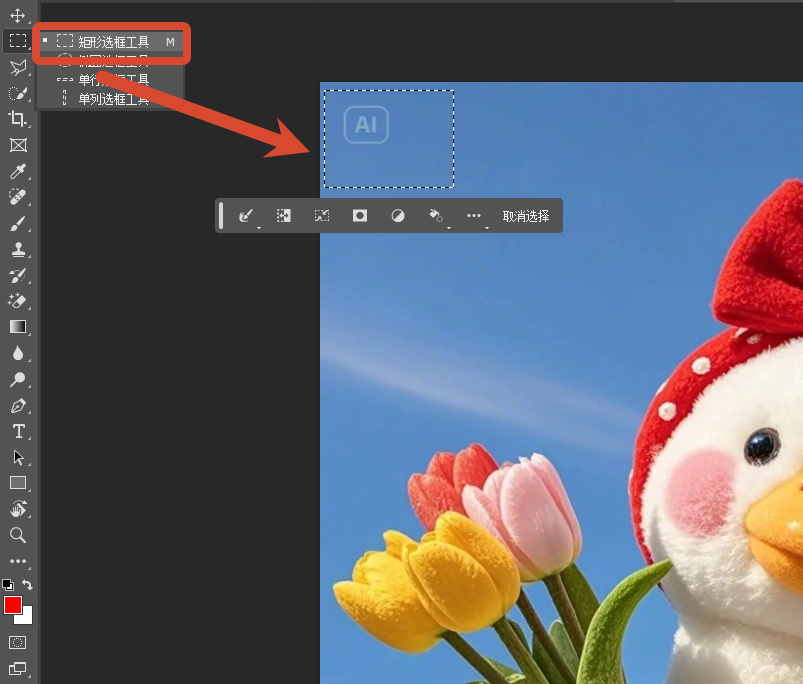Select the Rectangle shape tool

pyautogui.click(x=18, y=483)
